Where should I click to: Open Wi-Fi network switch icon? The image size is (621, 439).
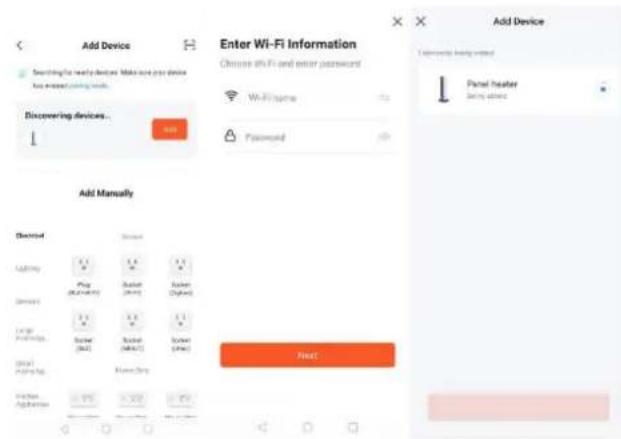(384, 97)
